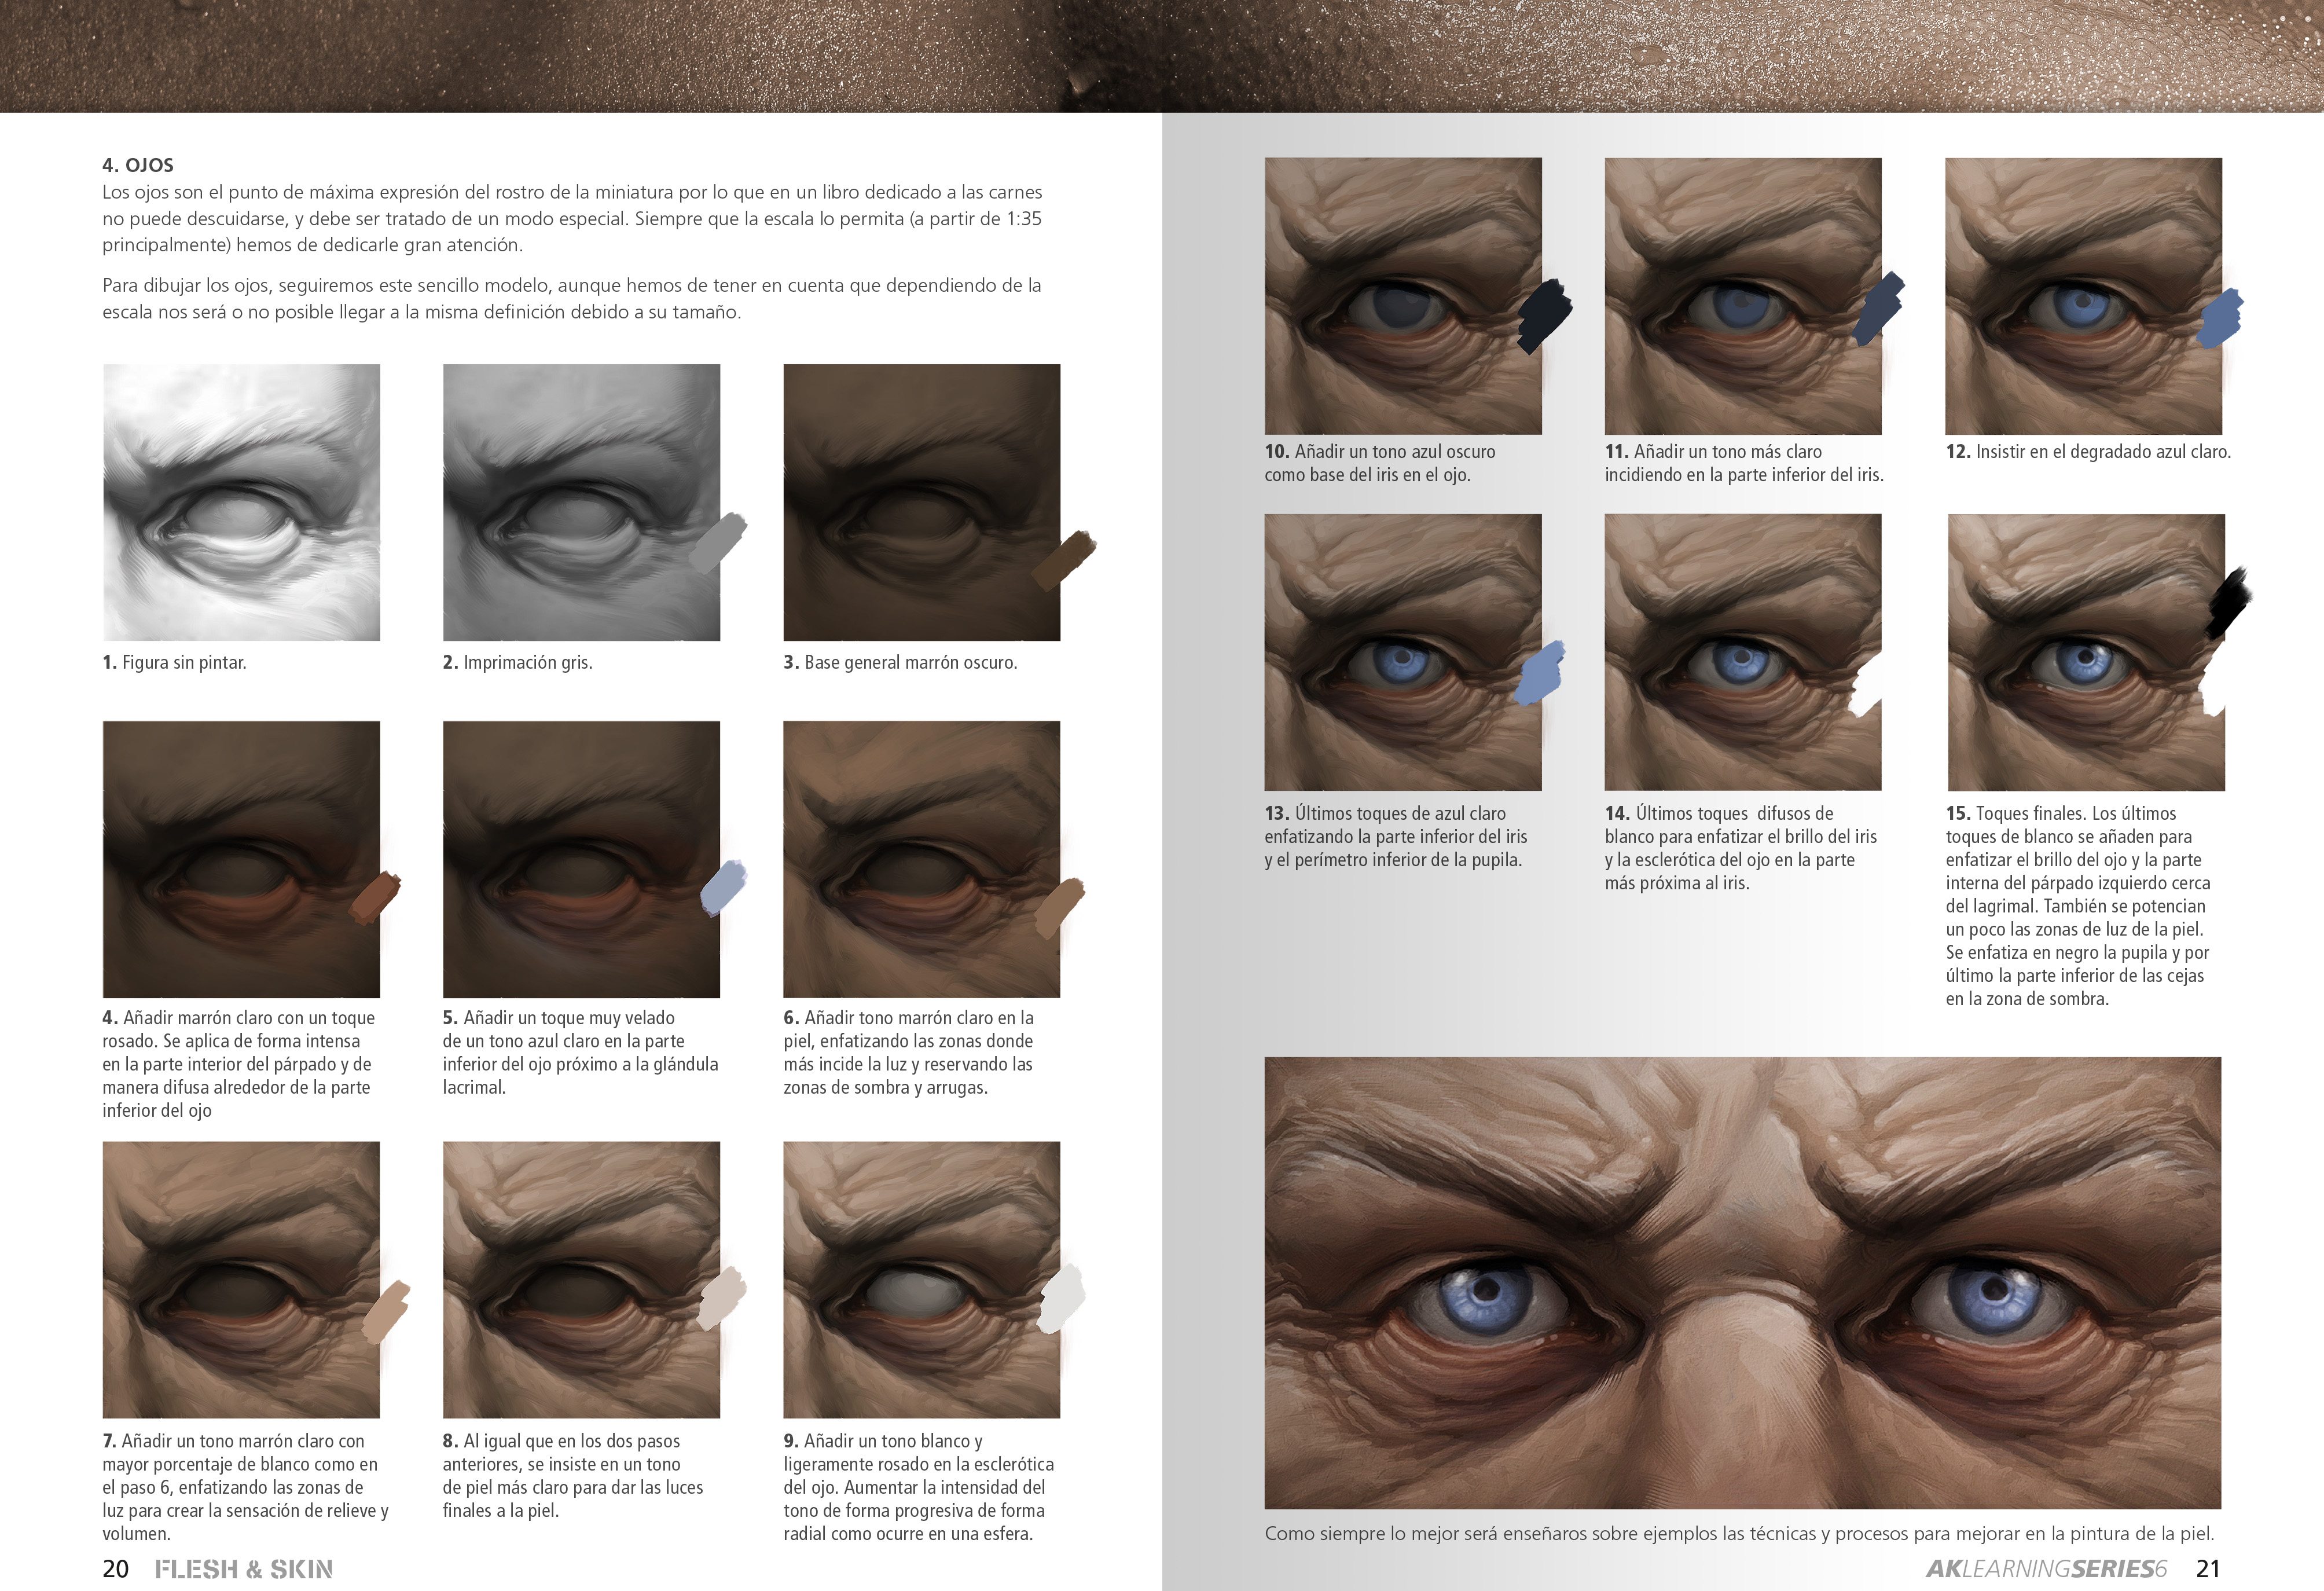This screenshot has width=2324, height=1591.
Task: Click page number 21 in footer
Action: click(2207, 1568)
